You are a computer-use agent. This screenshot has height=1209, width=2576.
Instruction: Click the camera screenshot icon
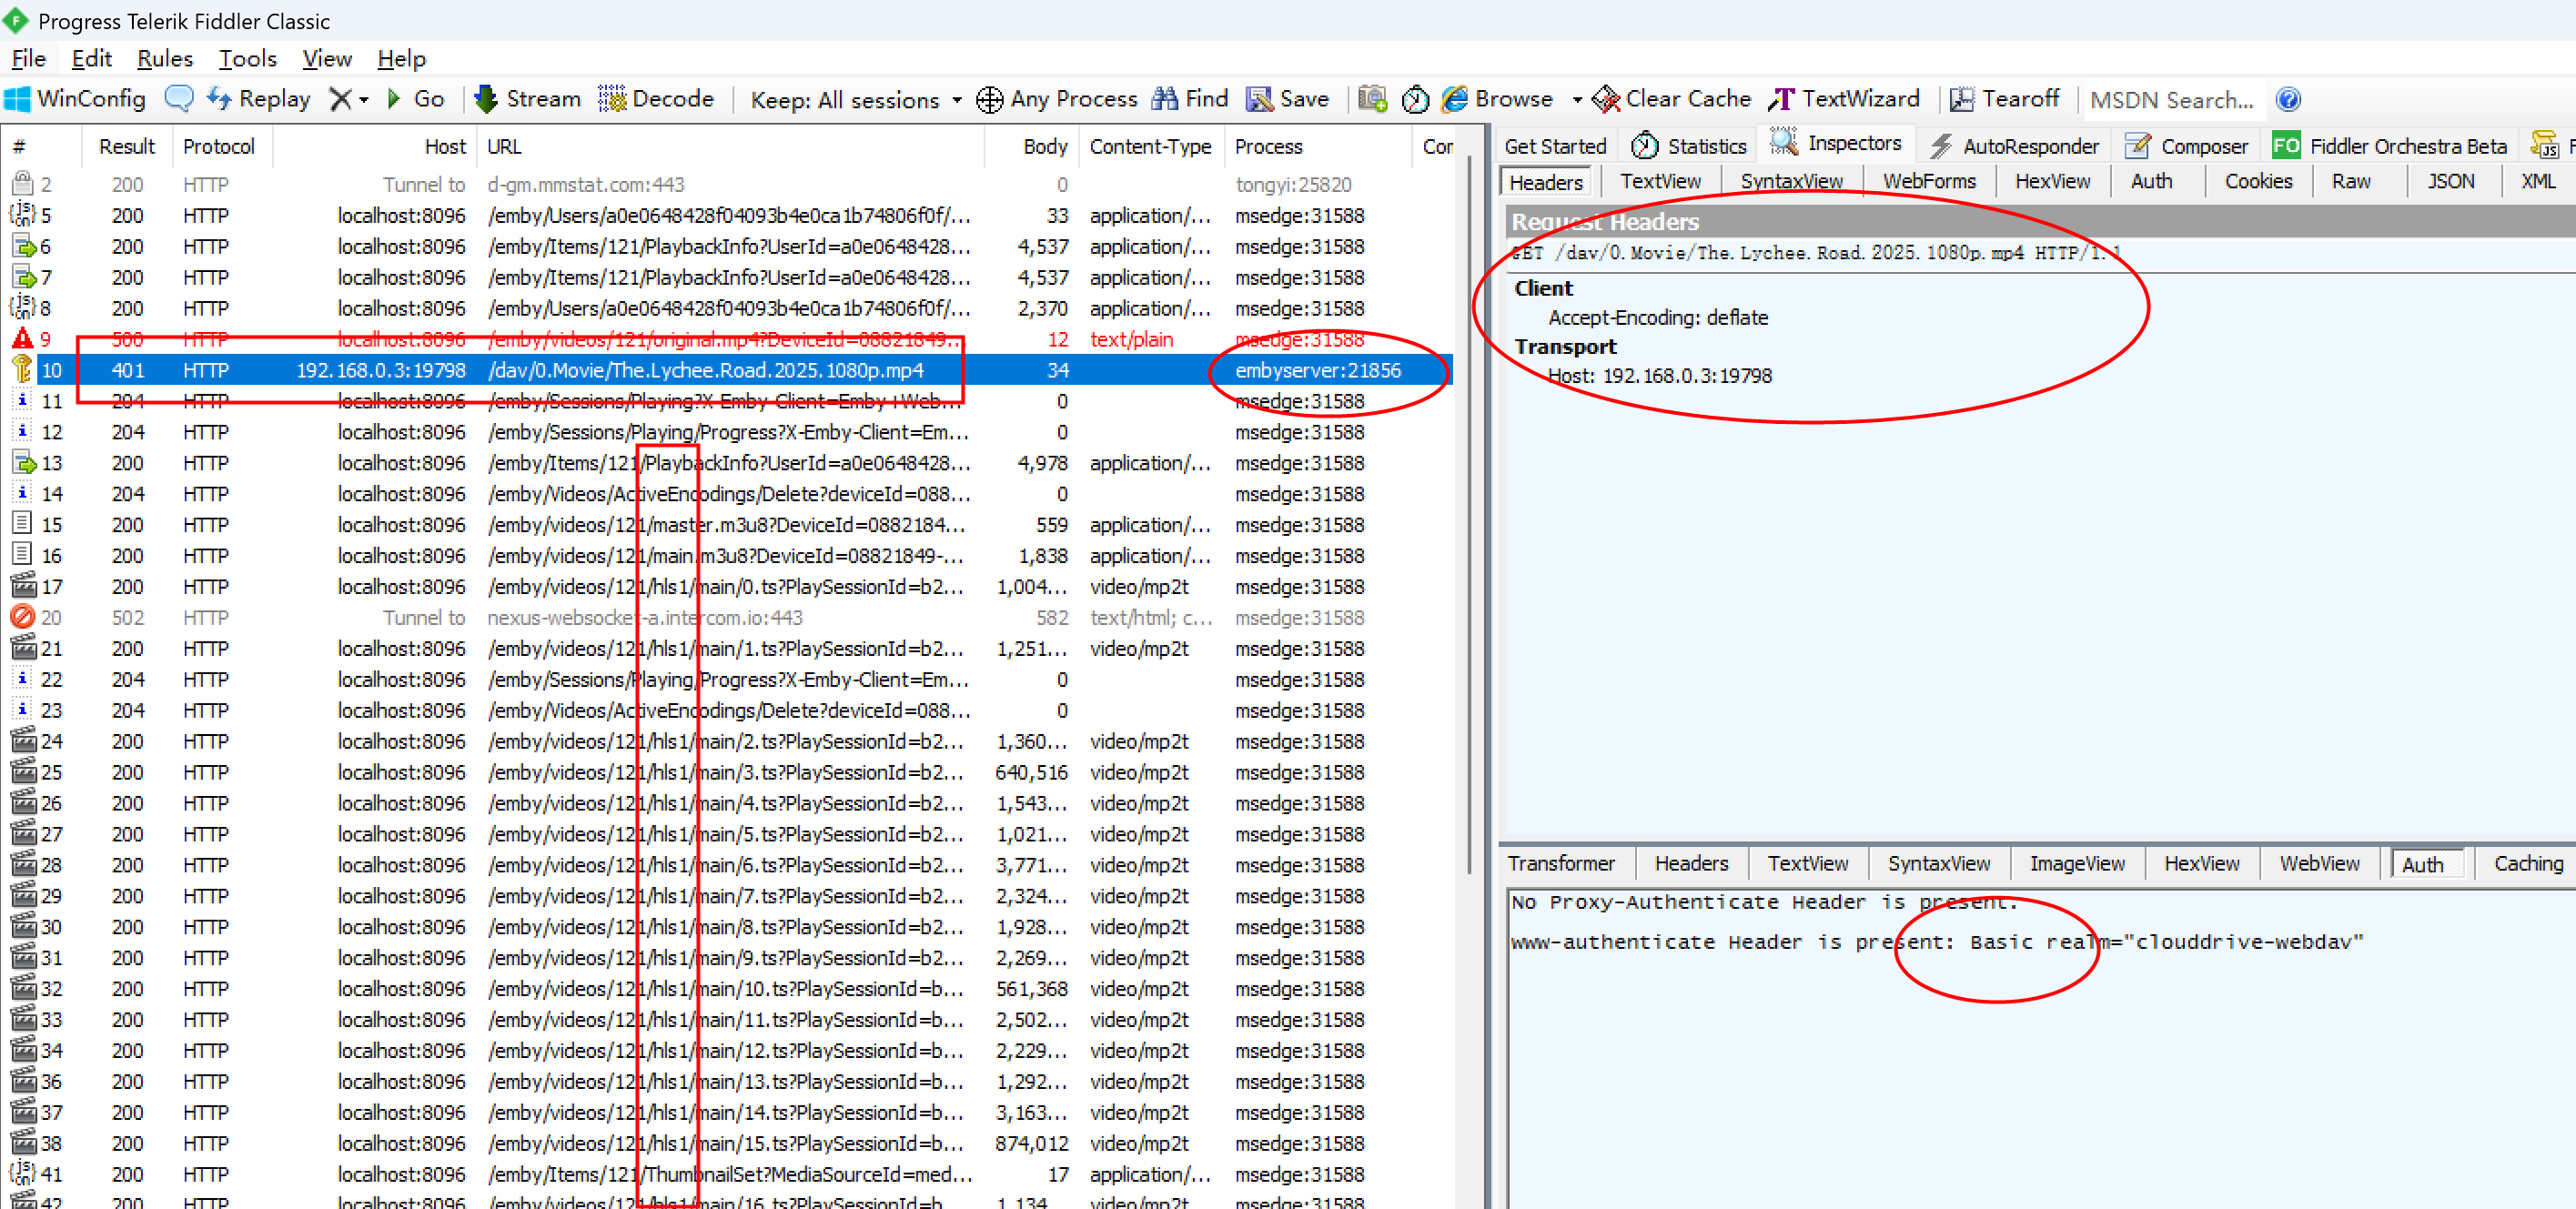click(1372, 99)
